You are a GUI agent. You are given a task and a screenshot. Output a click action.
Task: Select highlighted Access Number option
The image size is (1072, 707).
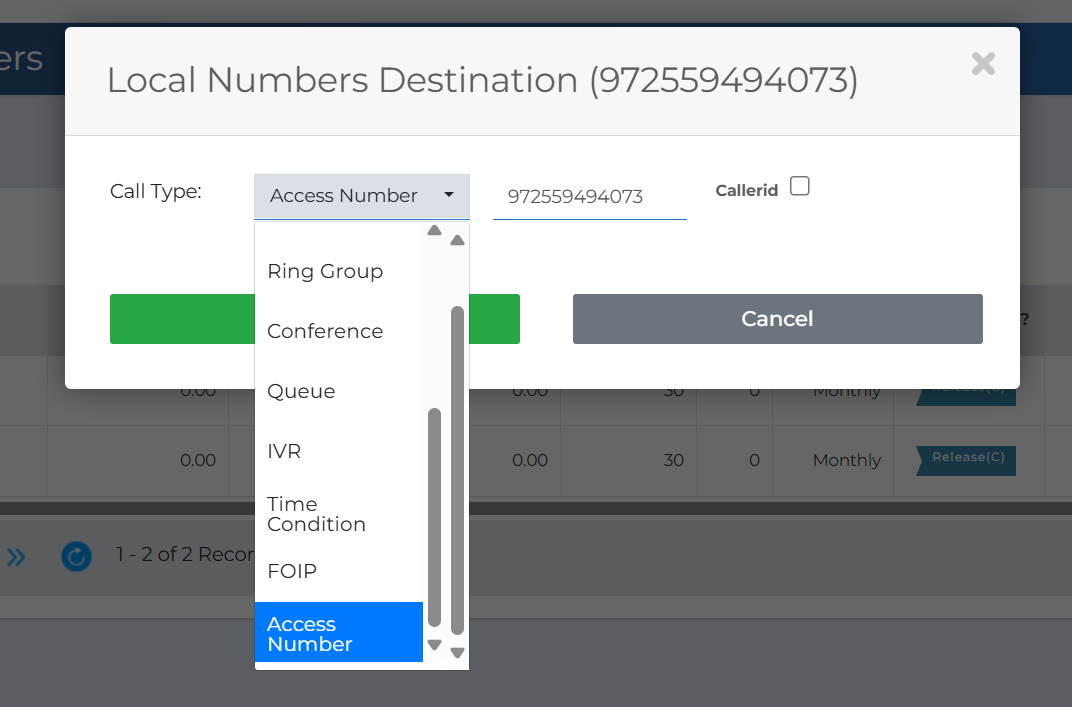click(x=339, y=632)
